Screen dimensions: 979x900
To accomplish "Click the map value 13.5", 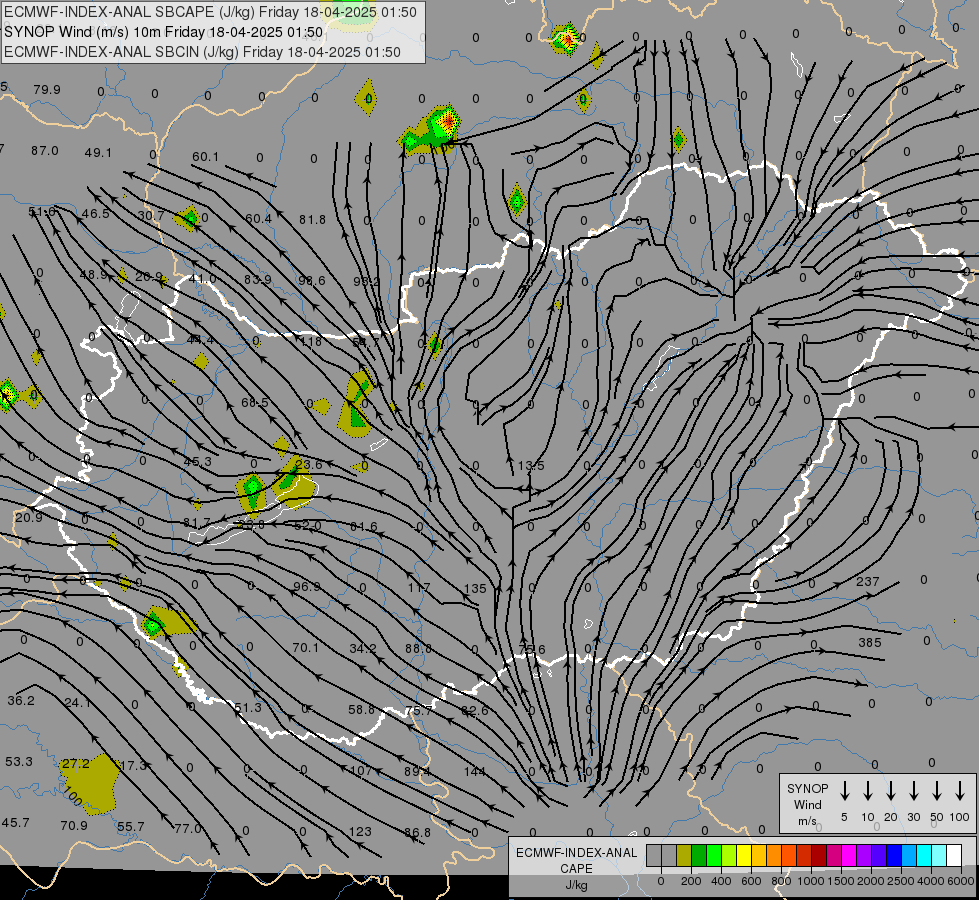I will pyautogui.click(x=531, y=466).
